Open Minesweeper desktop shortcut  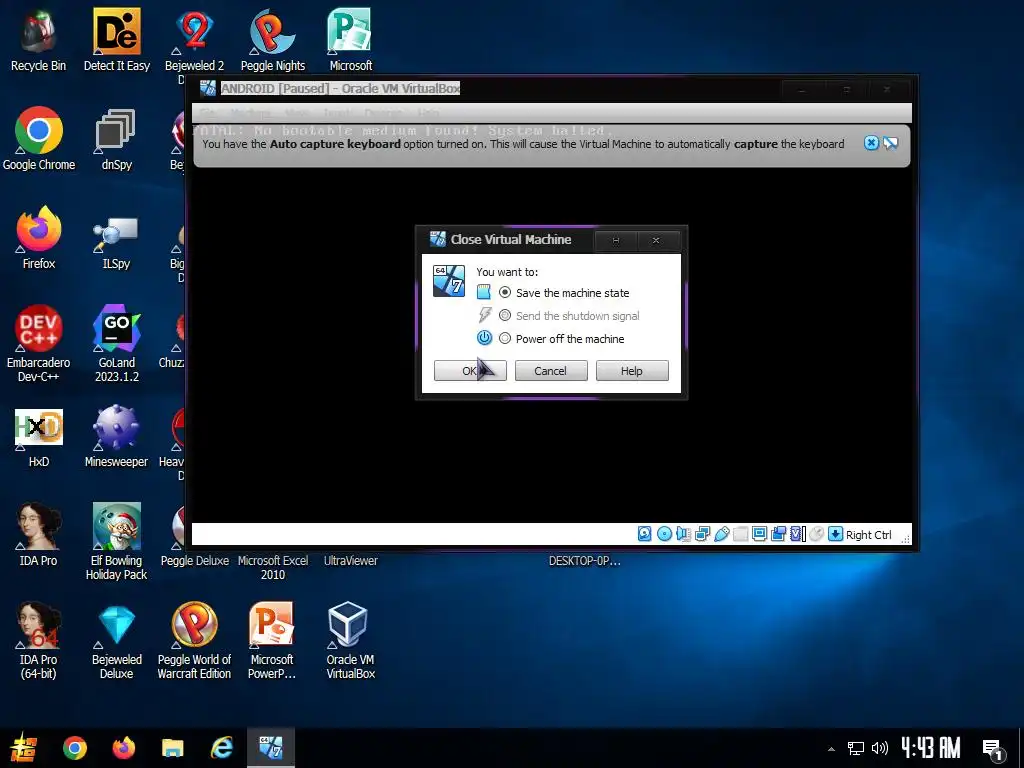click(x=116, y=436)
